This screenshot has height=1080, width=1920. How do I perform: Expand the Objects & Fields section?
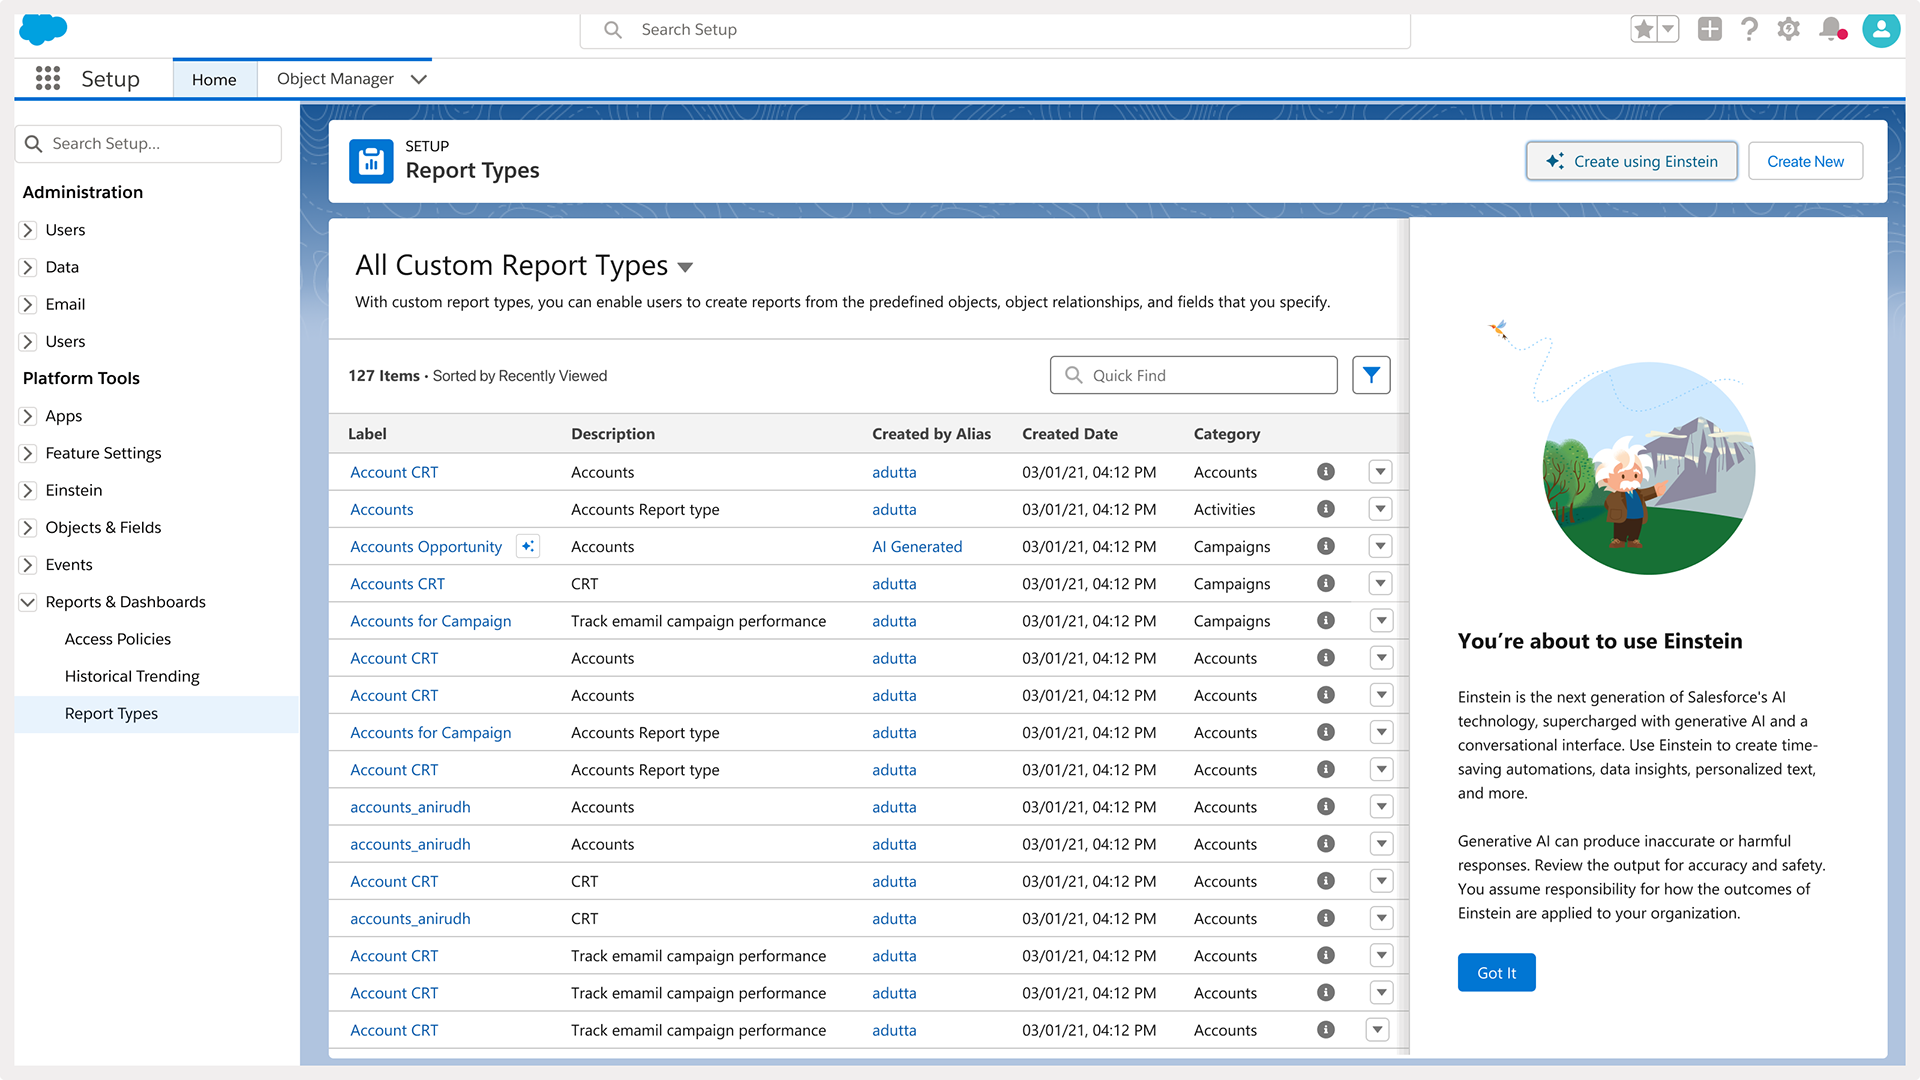(x=28, y=527)
